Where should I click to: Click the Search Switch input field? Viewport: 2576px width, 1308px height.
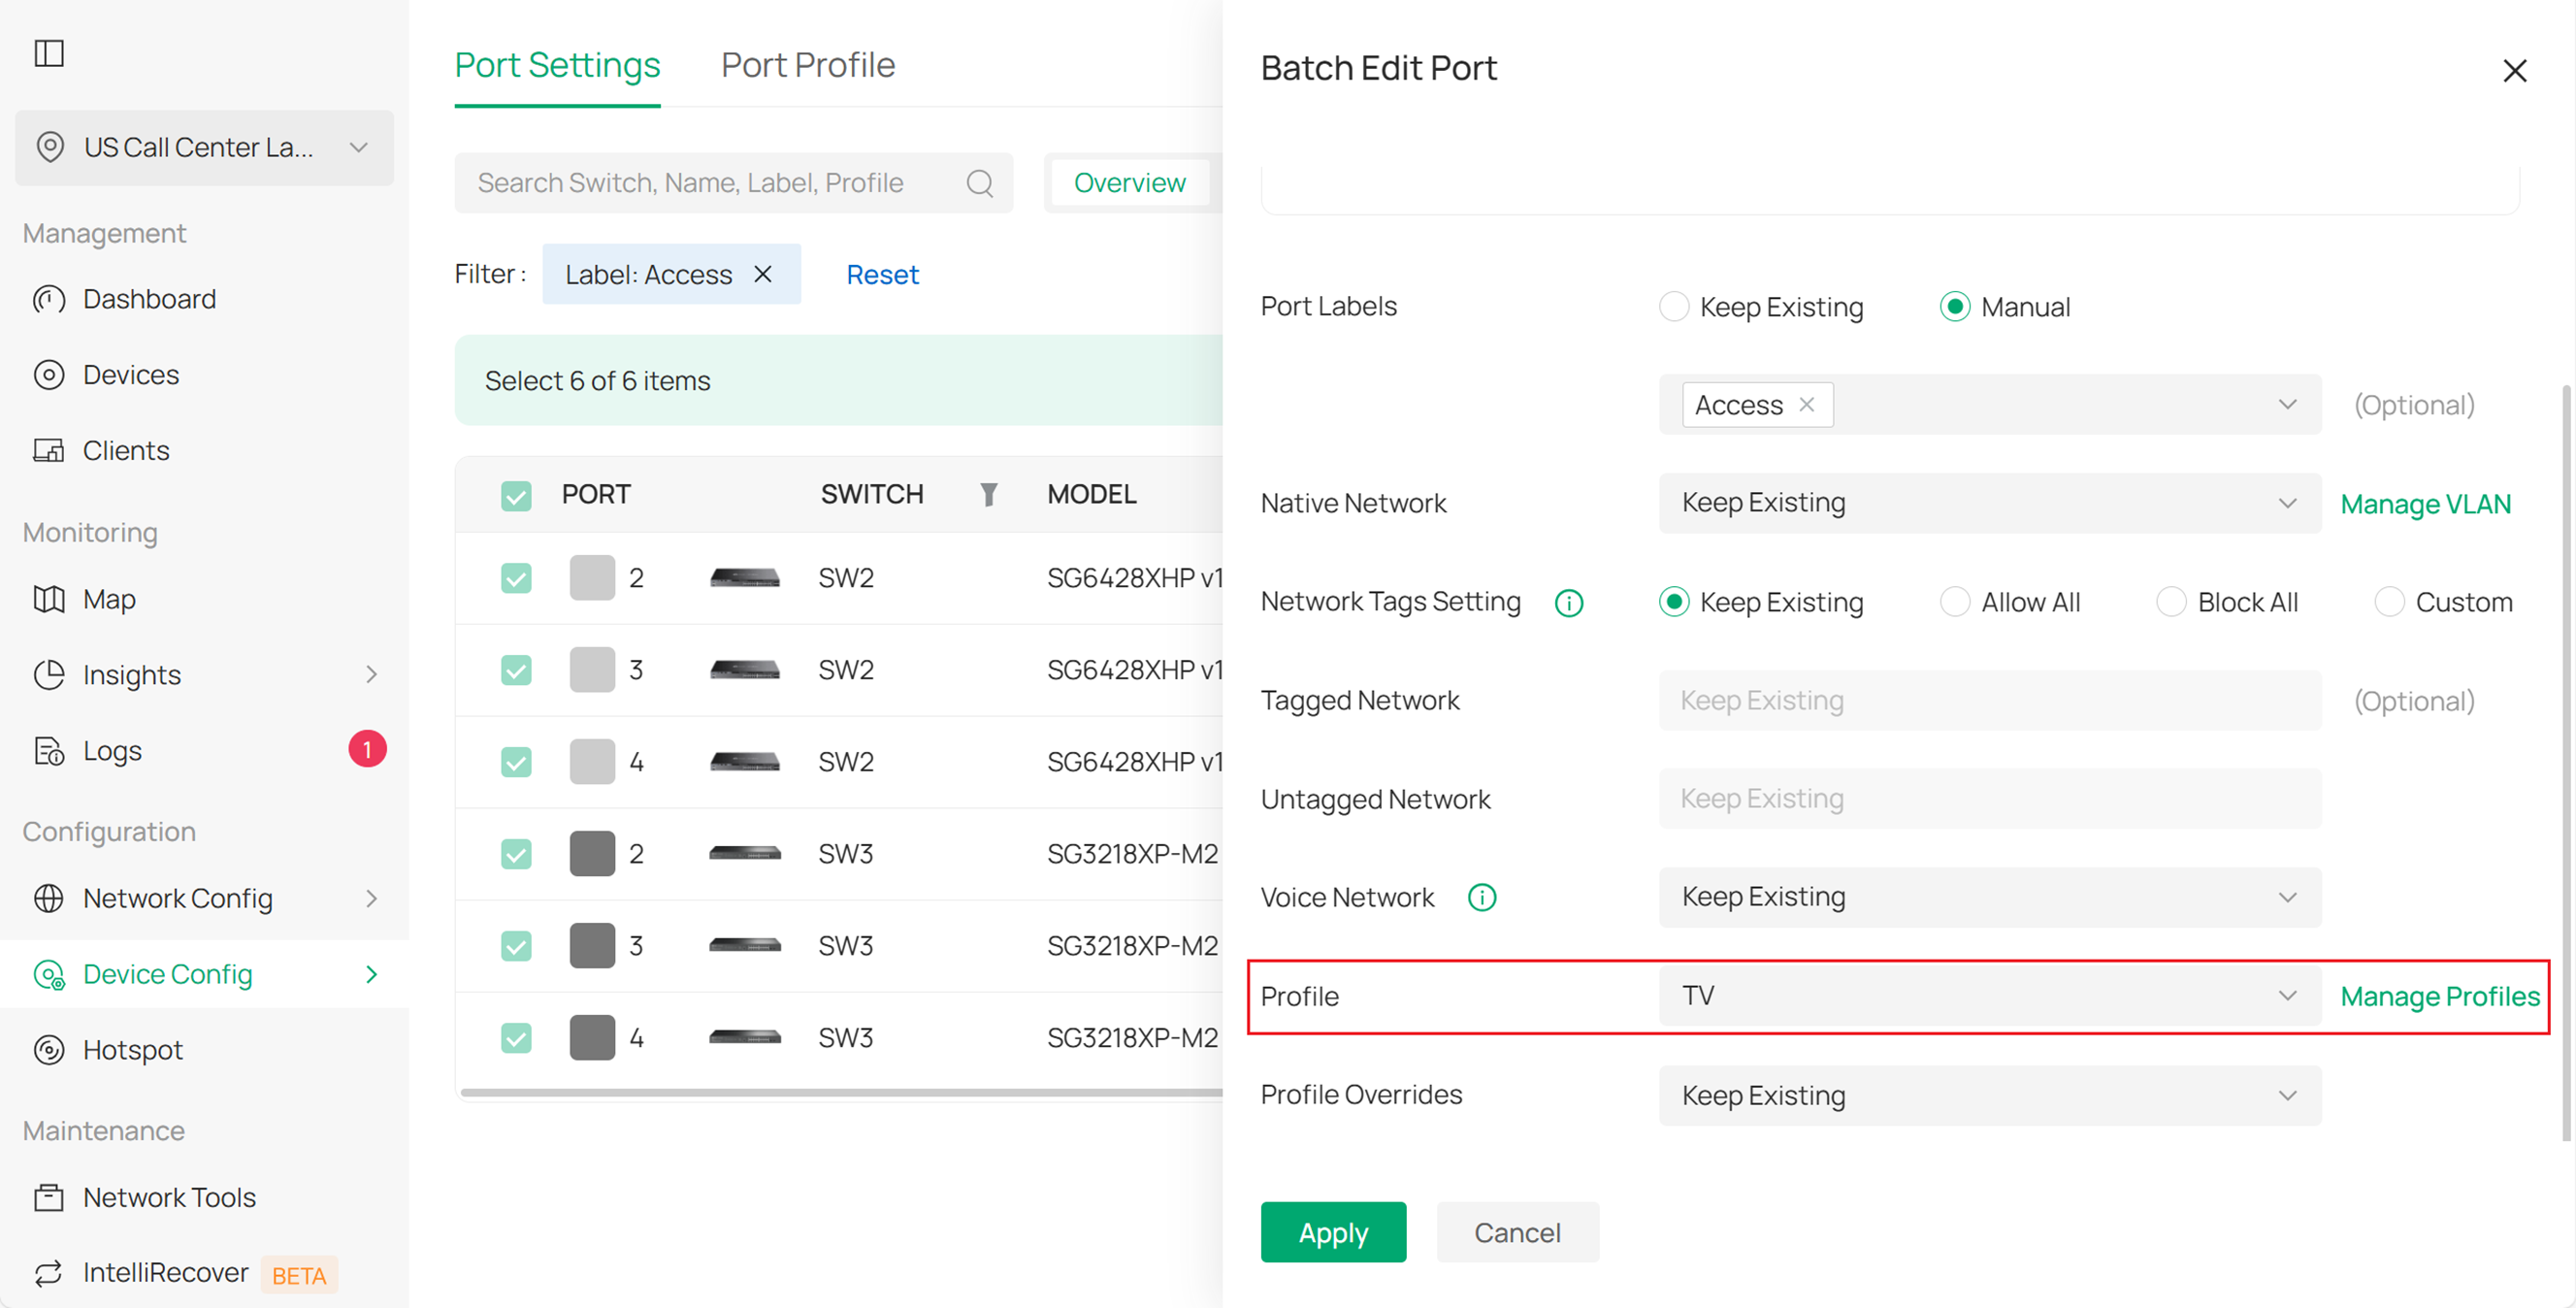coord(700,182)
